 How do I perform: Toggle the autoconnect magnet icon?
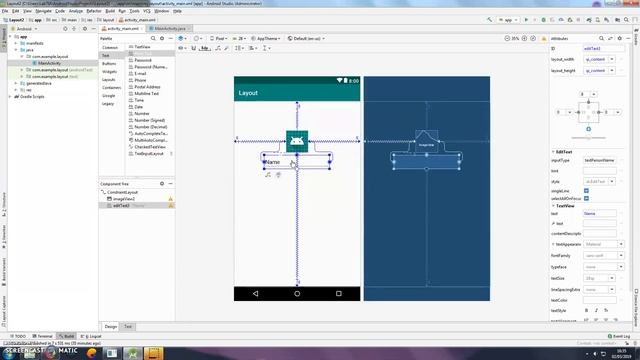pyautogui.click(x=194, y=48)
